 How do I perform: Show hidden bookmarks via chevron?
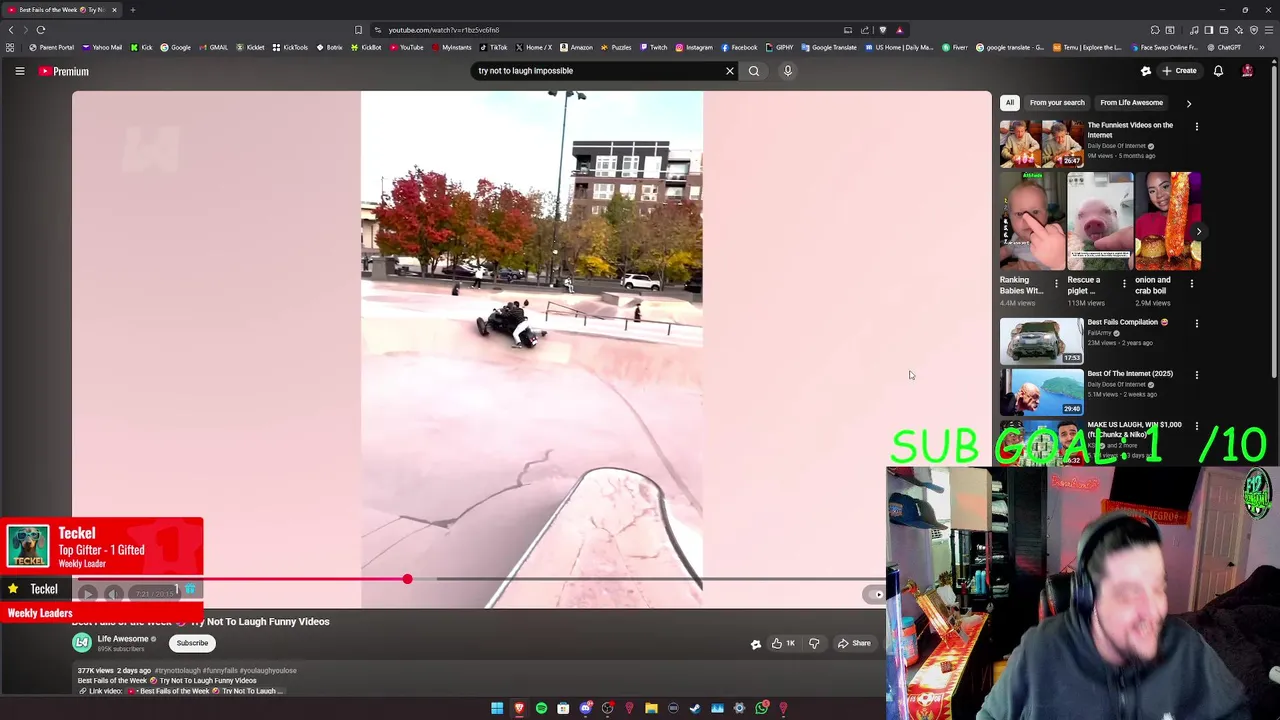(x=1262, y=47)
